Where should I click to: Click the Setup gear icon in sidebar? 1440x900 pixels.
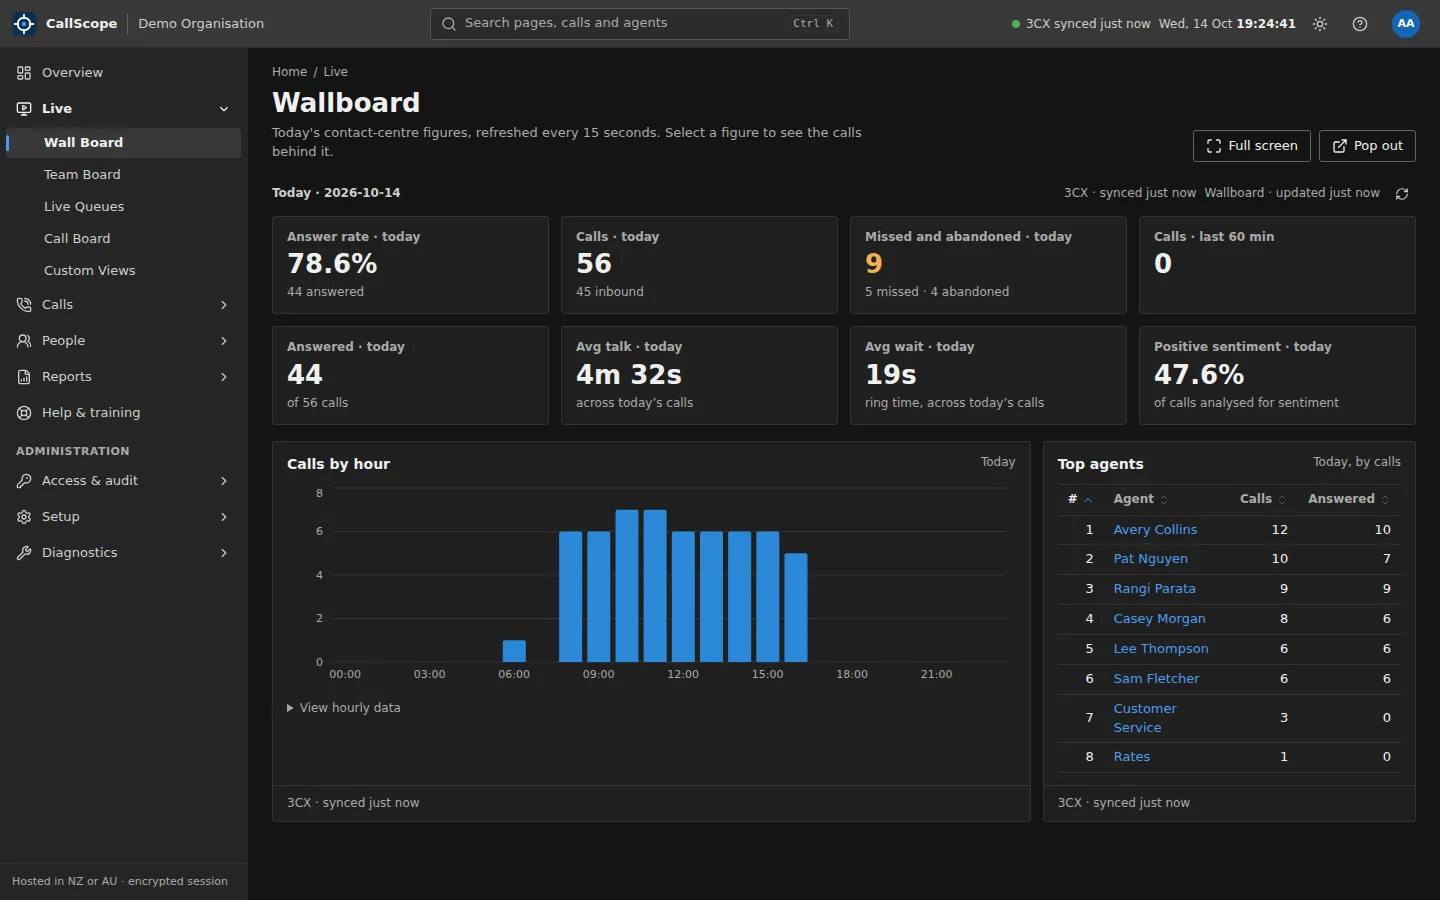click(x=24, y=517)
